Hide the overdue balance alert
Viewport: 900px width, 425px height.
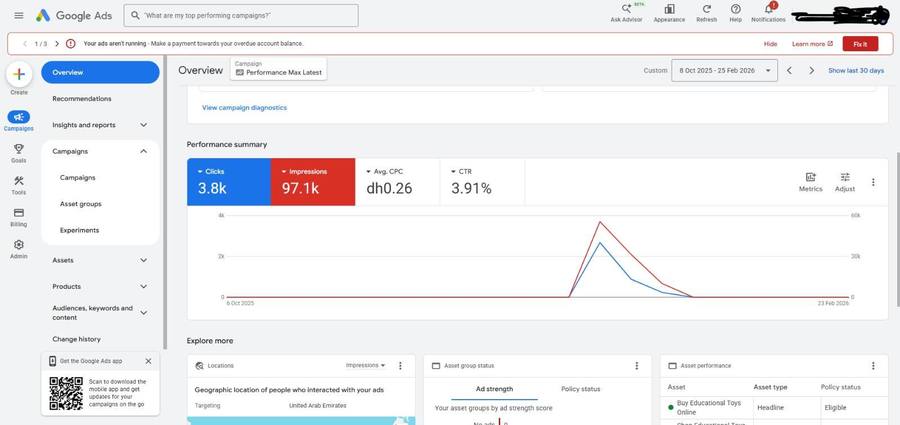point(770,44)
